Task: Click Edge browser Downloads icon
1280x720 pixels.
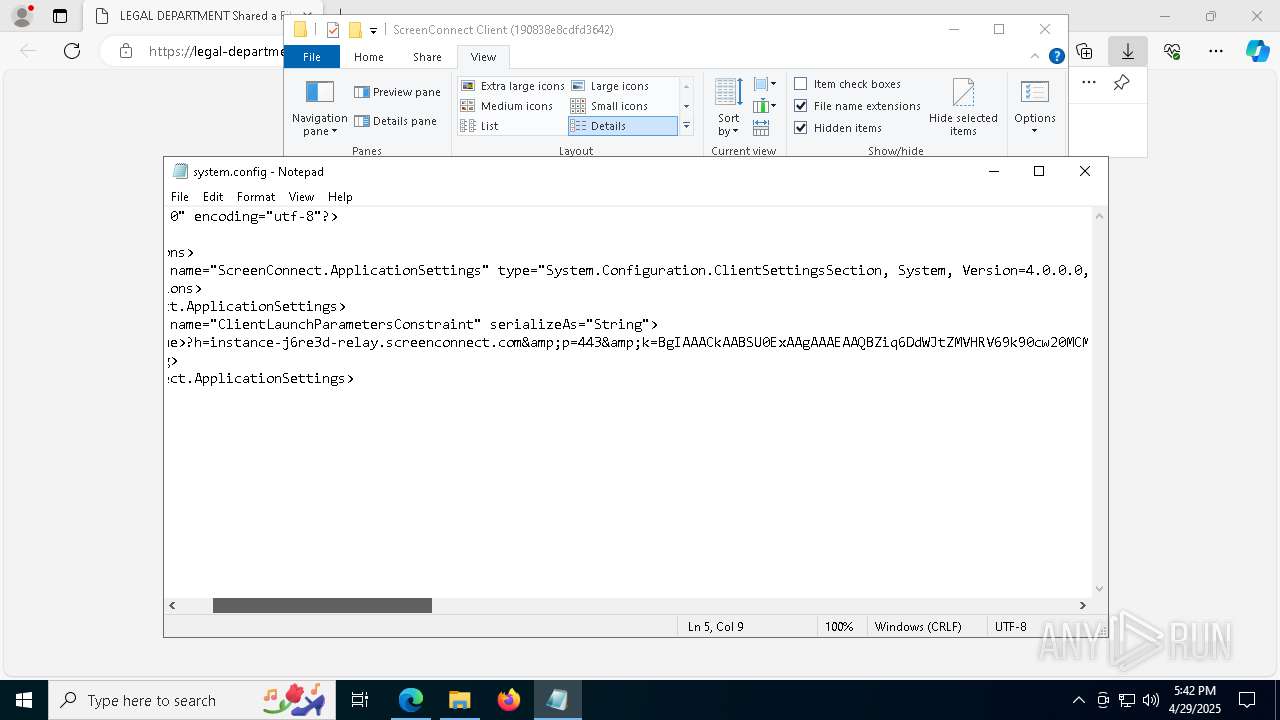Action: pos(1128,51)
